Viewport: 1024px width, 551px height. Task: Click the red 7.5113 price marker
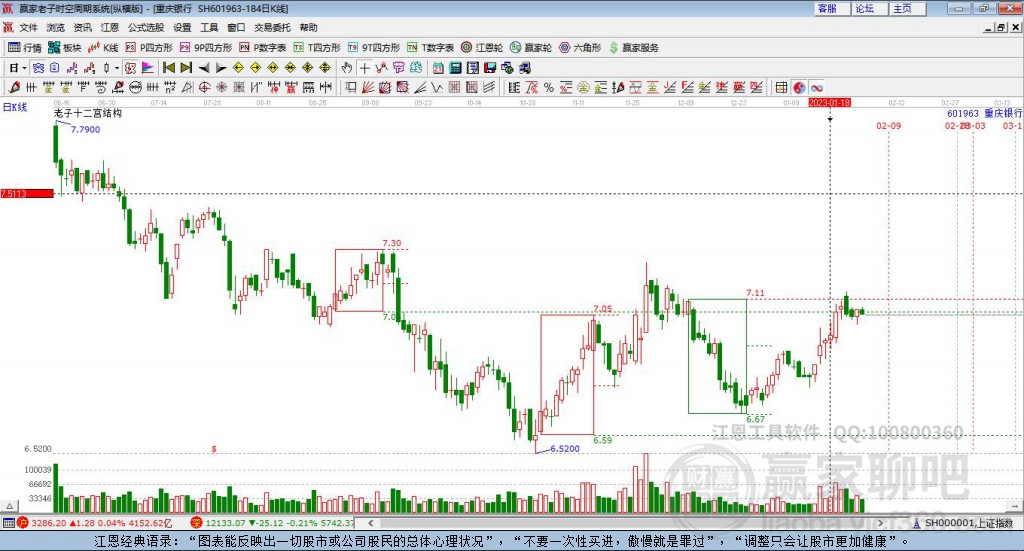tap(27, 193)
